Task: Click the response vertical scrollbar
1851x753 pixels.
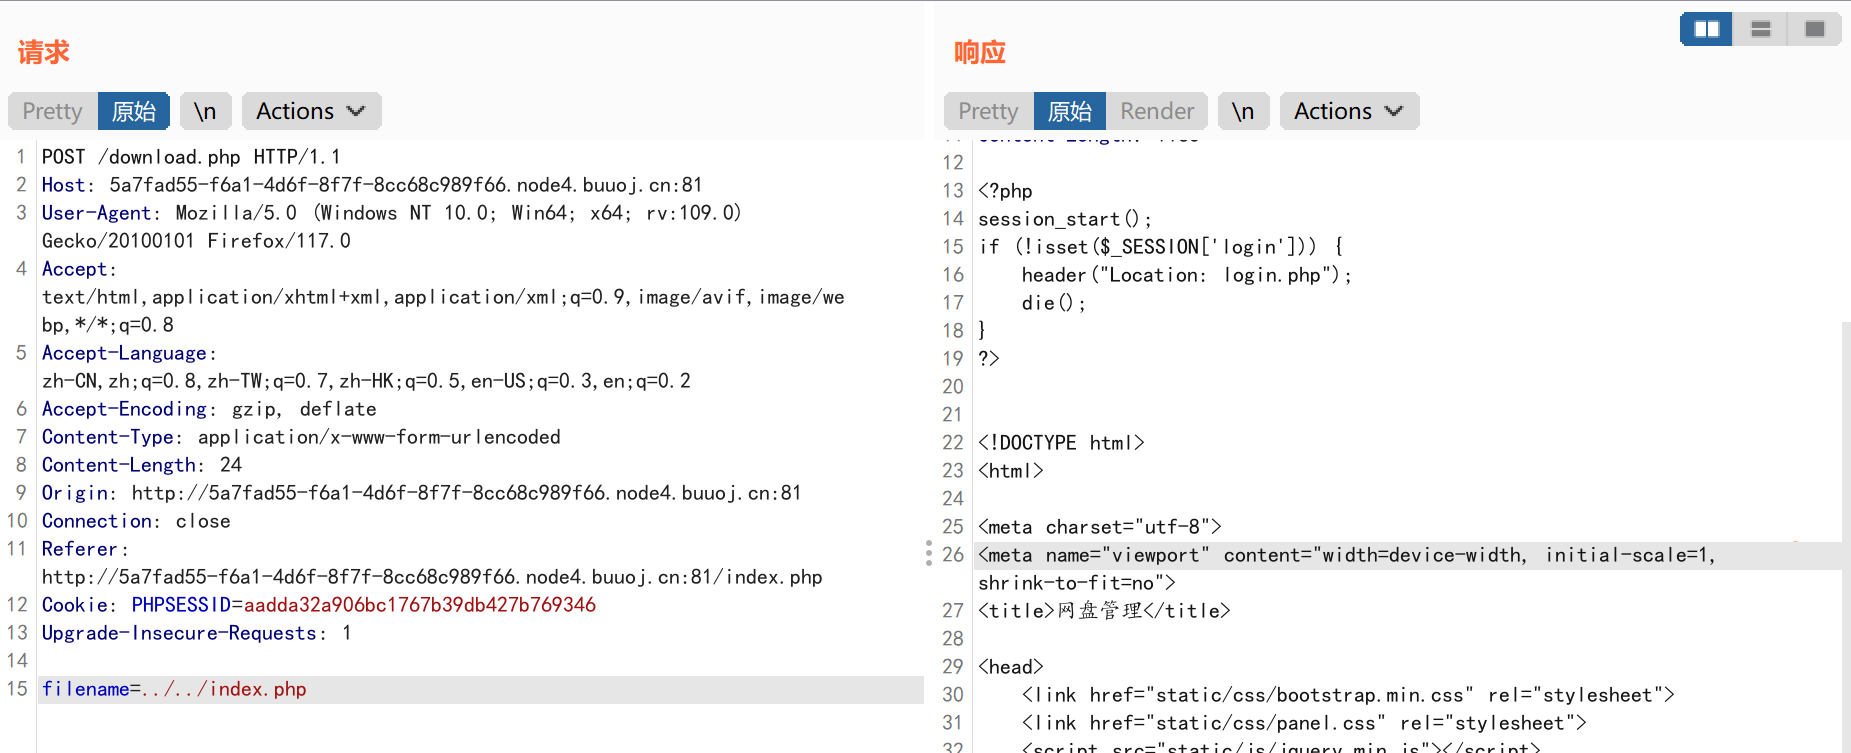Action: click(x=1846, y=537)
